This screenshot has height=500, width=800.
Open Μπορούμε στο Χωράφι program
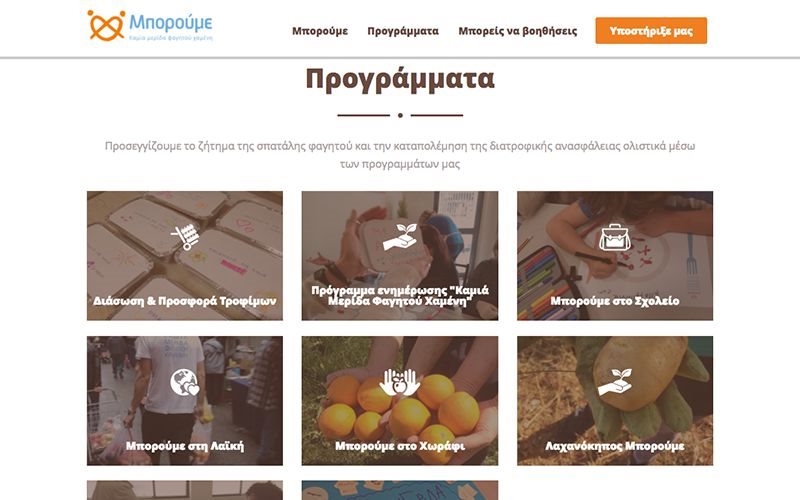point(400,446)
